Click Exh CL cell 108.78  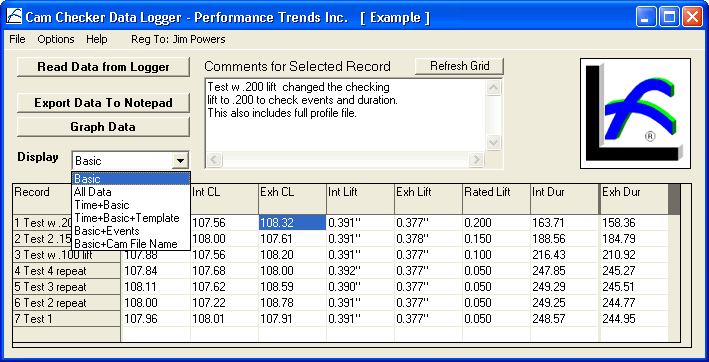(293, 302)
